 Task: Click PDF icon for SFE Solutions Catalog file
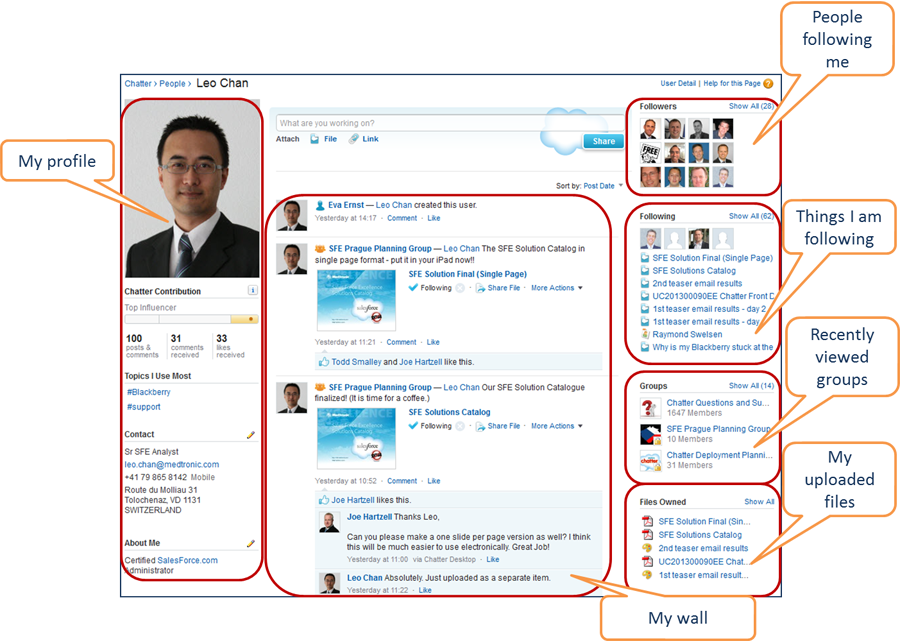click(x=647, y=535)
